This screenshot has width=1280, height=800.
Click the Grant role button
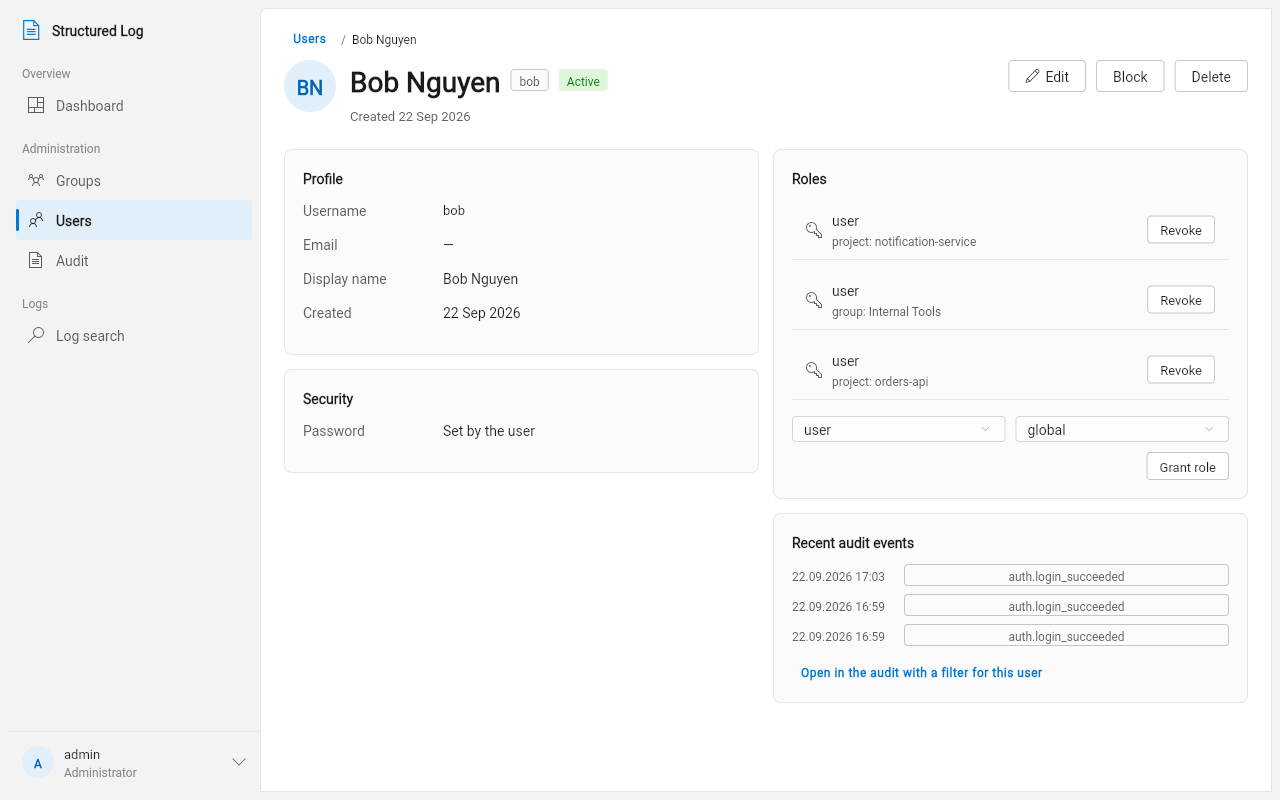point(1188,467)
